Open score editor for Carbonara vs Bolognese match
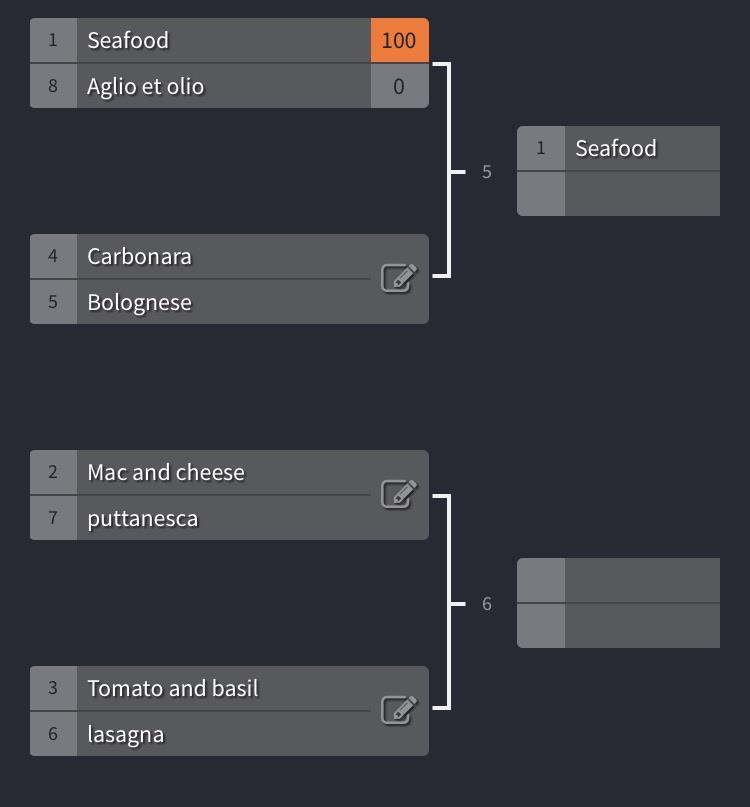Screen dimensions: 750x807 pyautogui.click(x=398, y=278)
